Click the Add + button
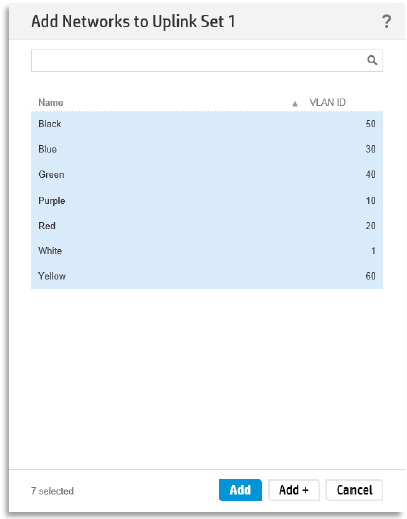The height and width of the screenshot is (519, 407). (x=294, y=490)
